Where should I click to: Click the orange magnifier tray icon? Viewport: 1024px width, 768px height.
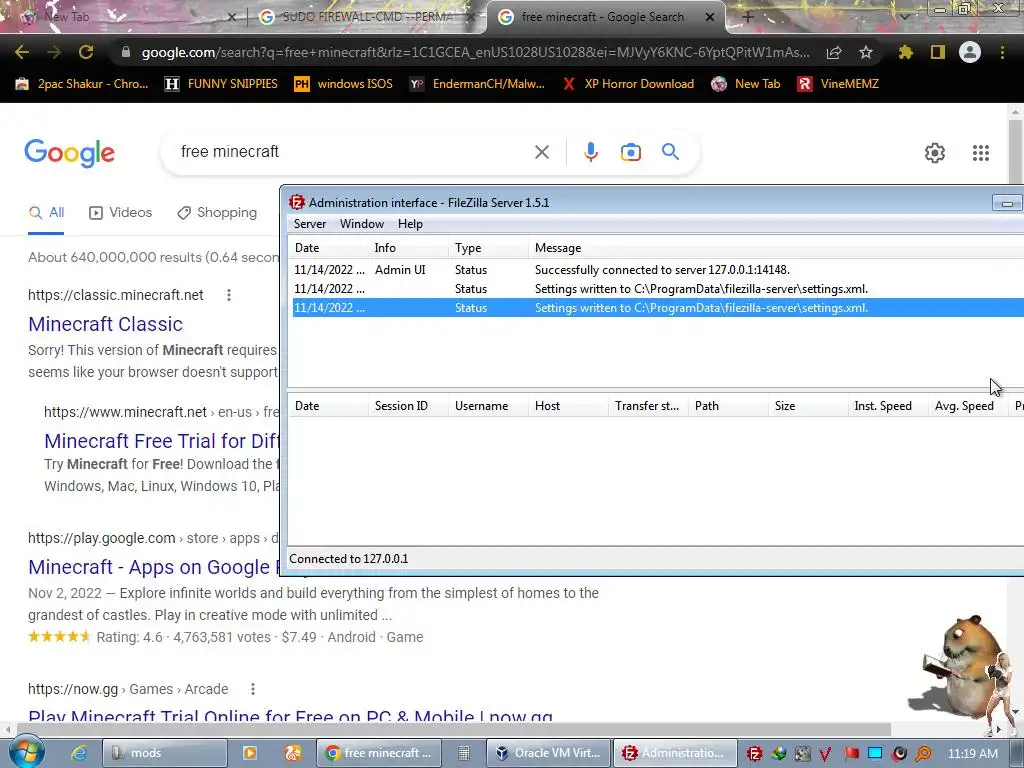point(923,754)
